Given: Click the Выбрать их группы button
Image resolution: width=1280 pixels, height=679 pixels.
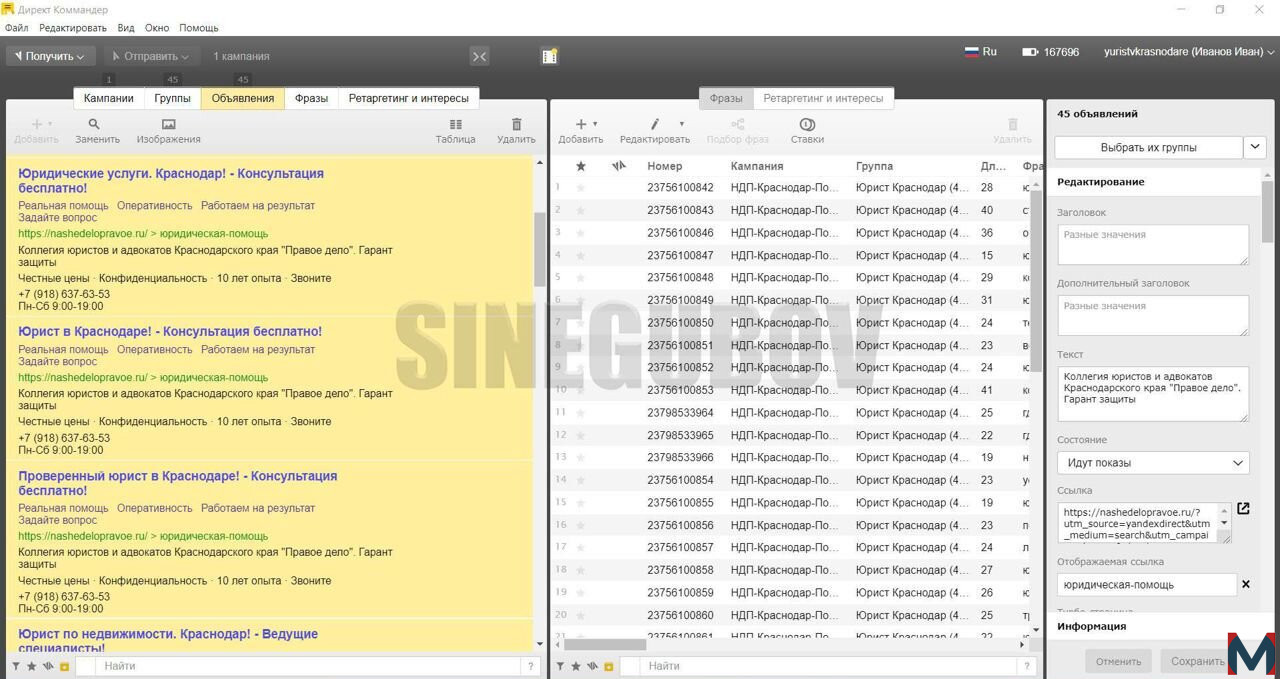Looking at the screenshot, I should point(1149,147).
